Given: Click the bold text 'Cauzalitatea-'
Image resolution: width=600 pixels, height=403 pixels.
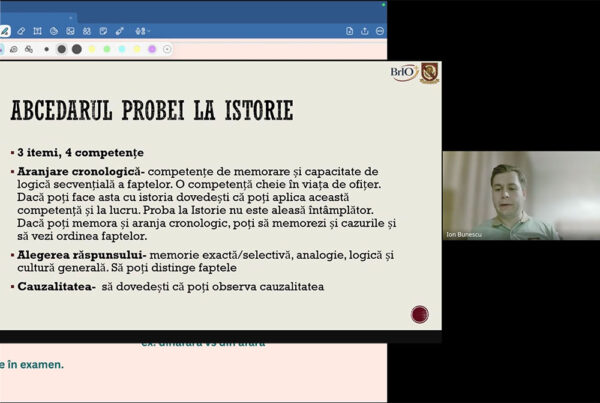Looking at the screenshot, I should [x=56, y=287].
